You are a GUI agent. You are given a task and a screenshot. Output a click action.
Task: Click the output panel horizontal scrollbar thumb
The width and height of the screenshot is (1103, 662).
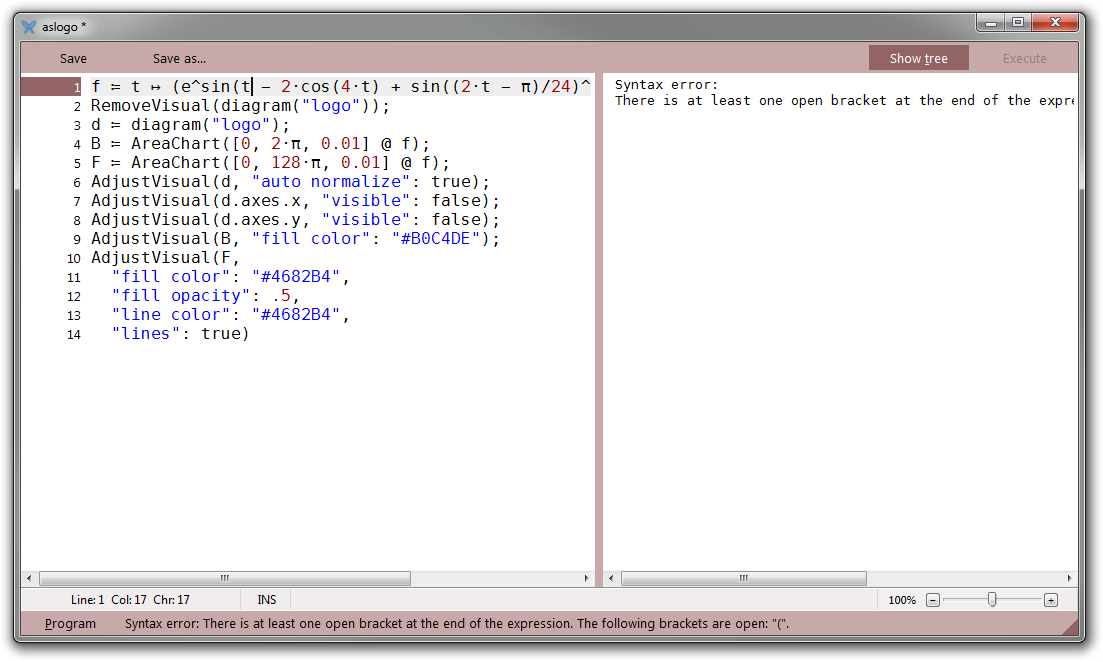(743, 578)
